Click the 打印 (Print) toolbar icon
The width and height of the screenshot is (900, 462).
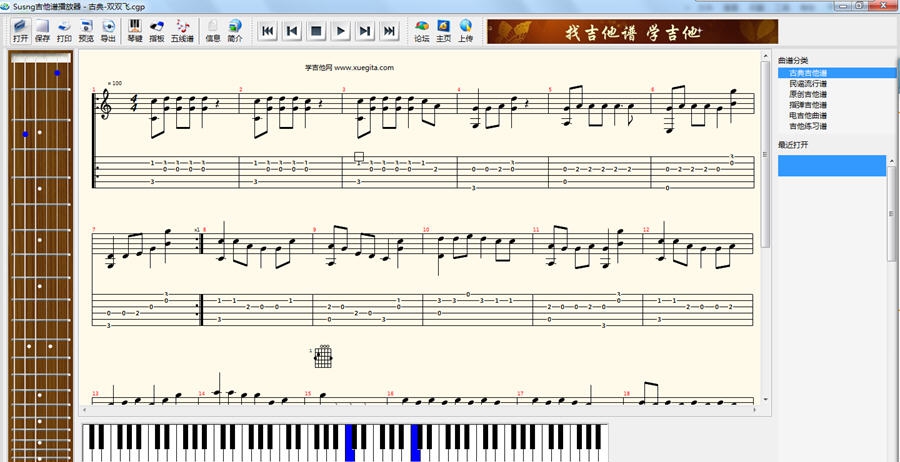[64, 31]
